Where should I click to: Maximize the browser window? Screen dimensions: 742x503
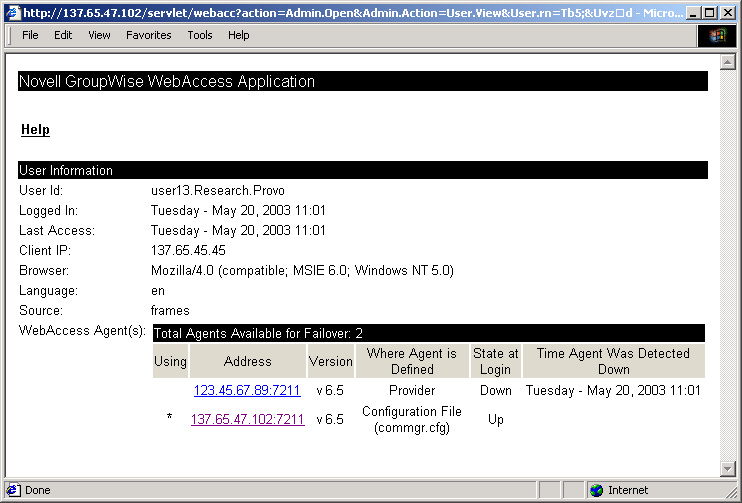pyautogui.click(x=710, y=13)
